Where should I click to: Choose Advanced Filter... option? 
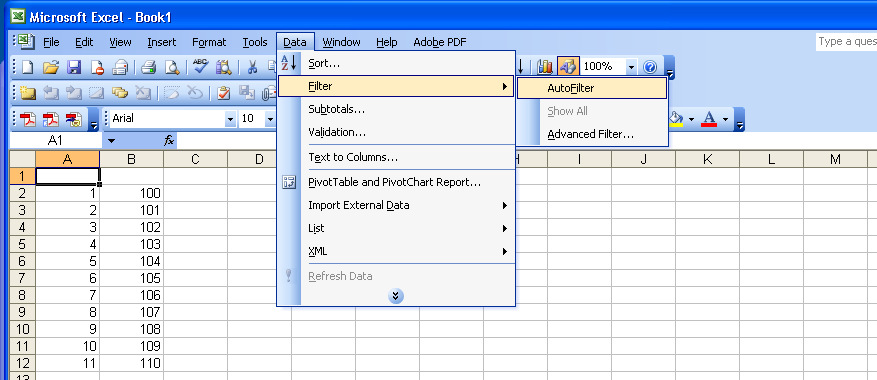click(592, 134)
